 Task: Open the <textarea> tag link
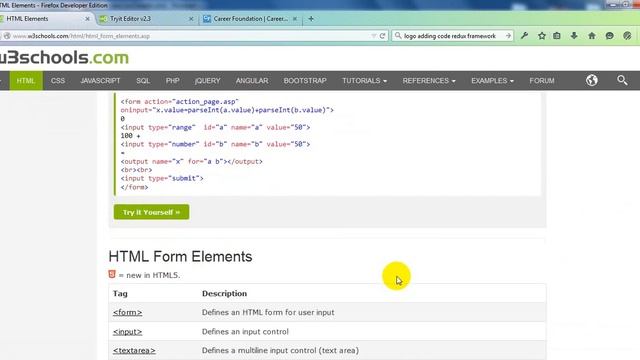coord(134,350)
